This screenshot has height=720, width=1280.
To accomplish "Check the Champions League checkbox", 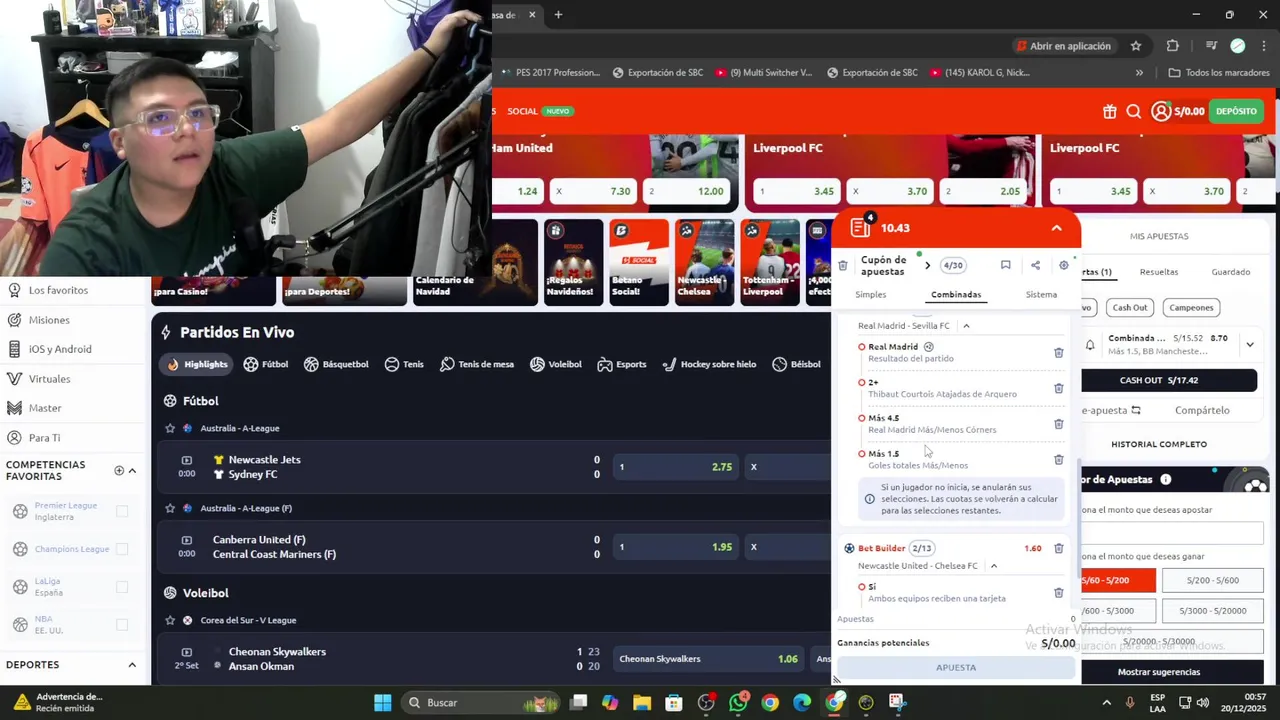I will click(122, 549).
